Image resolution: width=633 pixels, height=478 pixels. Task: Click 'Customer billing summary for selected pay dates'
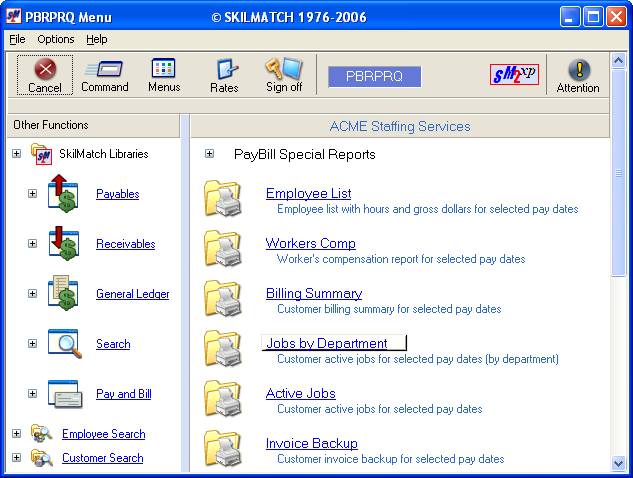[x=389, y=309]
